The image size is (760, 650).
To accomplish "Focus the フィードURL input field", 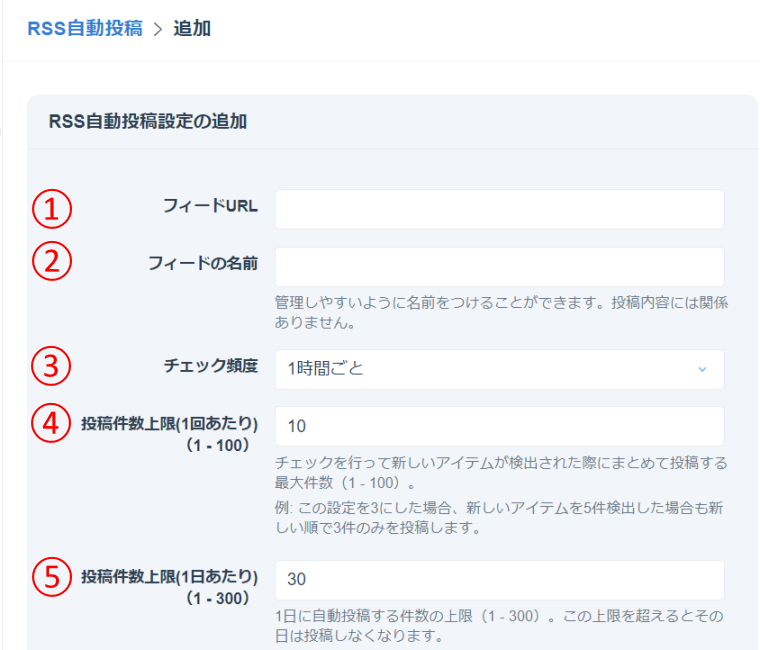I will 498,209.
